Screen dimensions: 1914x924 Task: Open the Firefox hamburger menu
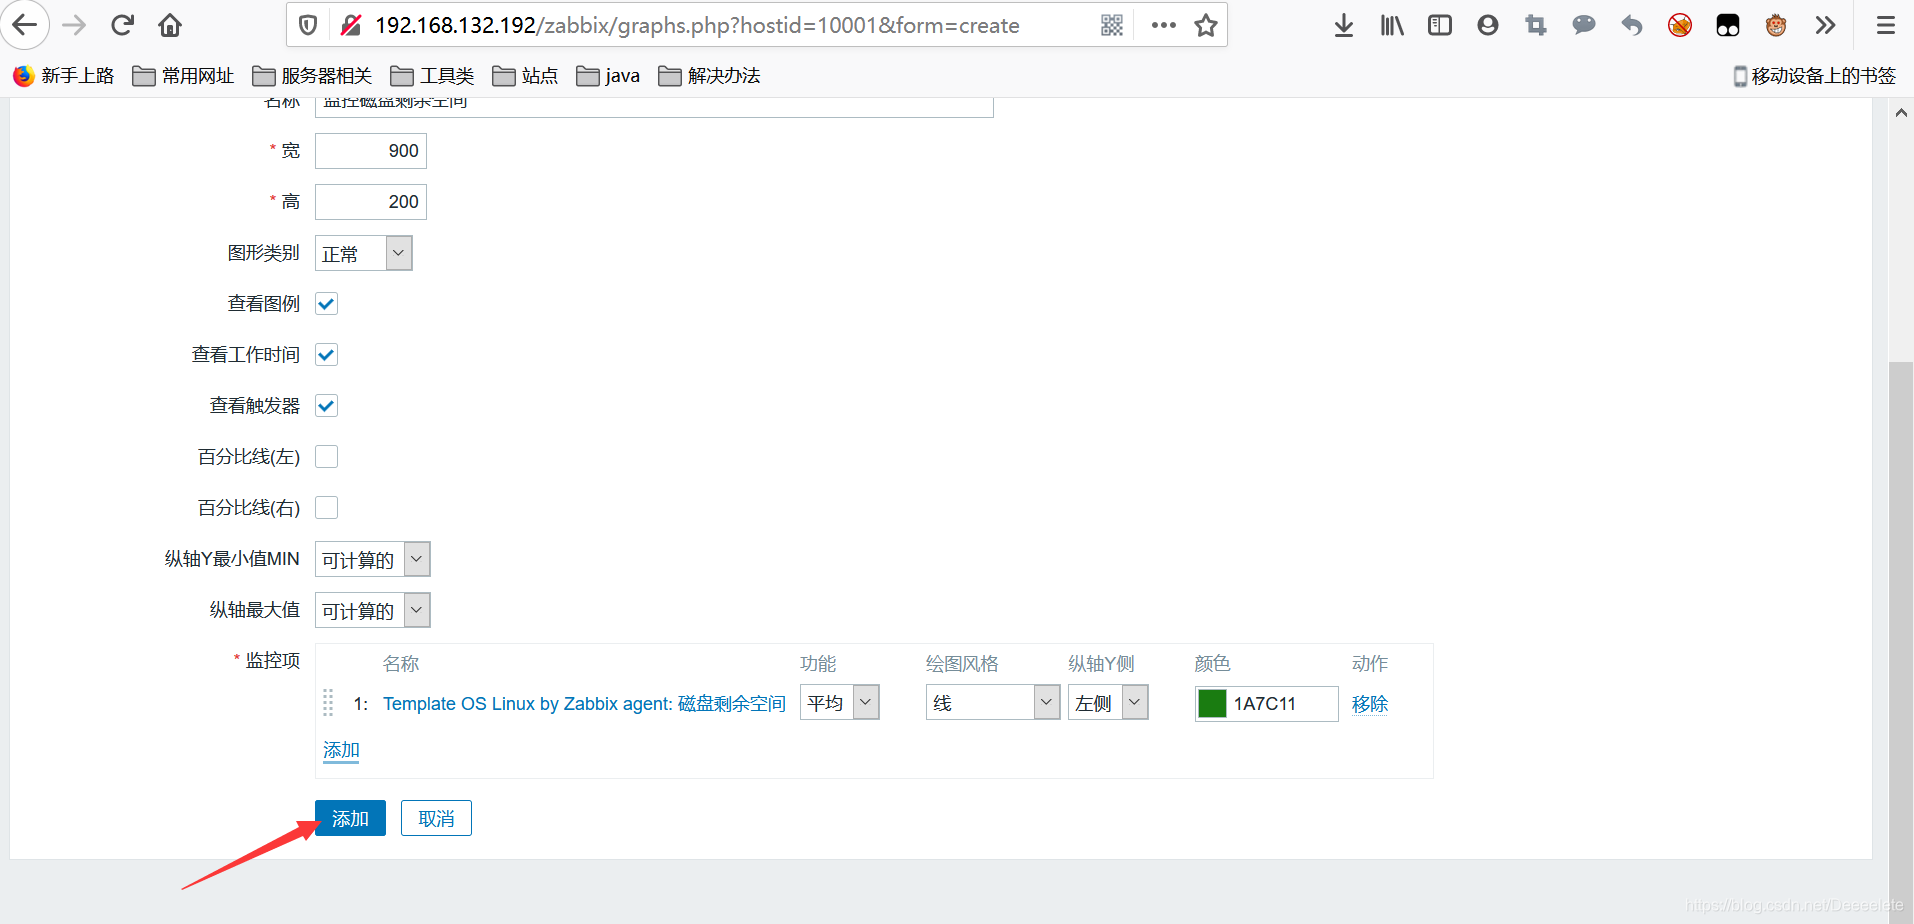coord(1886,25)
